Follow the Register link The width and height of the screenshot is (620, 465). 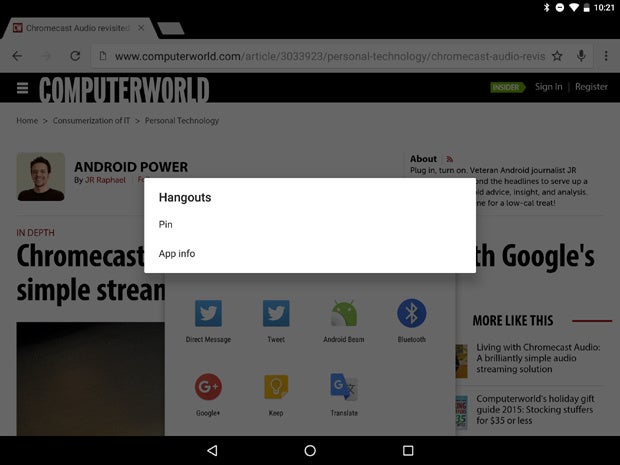click(591, 87)
